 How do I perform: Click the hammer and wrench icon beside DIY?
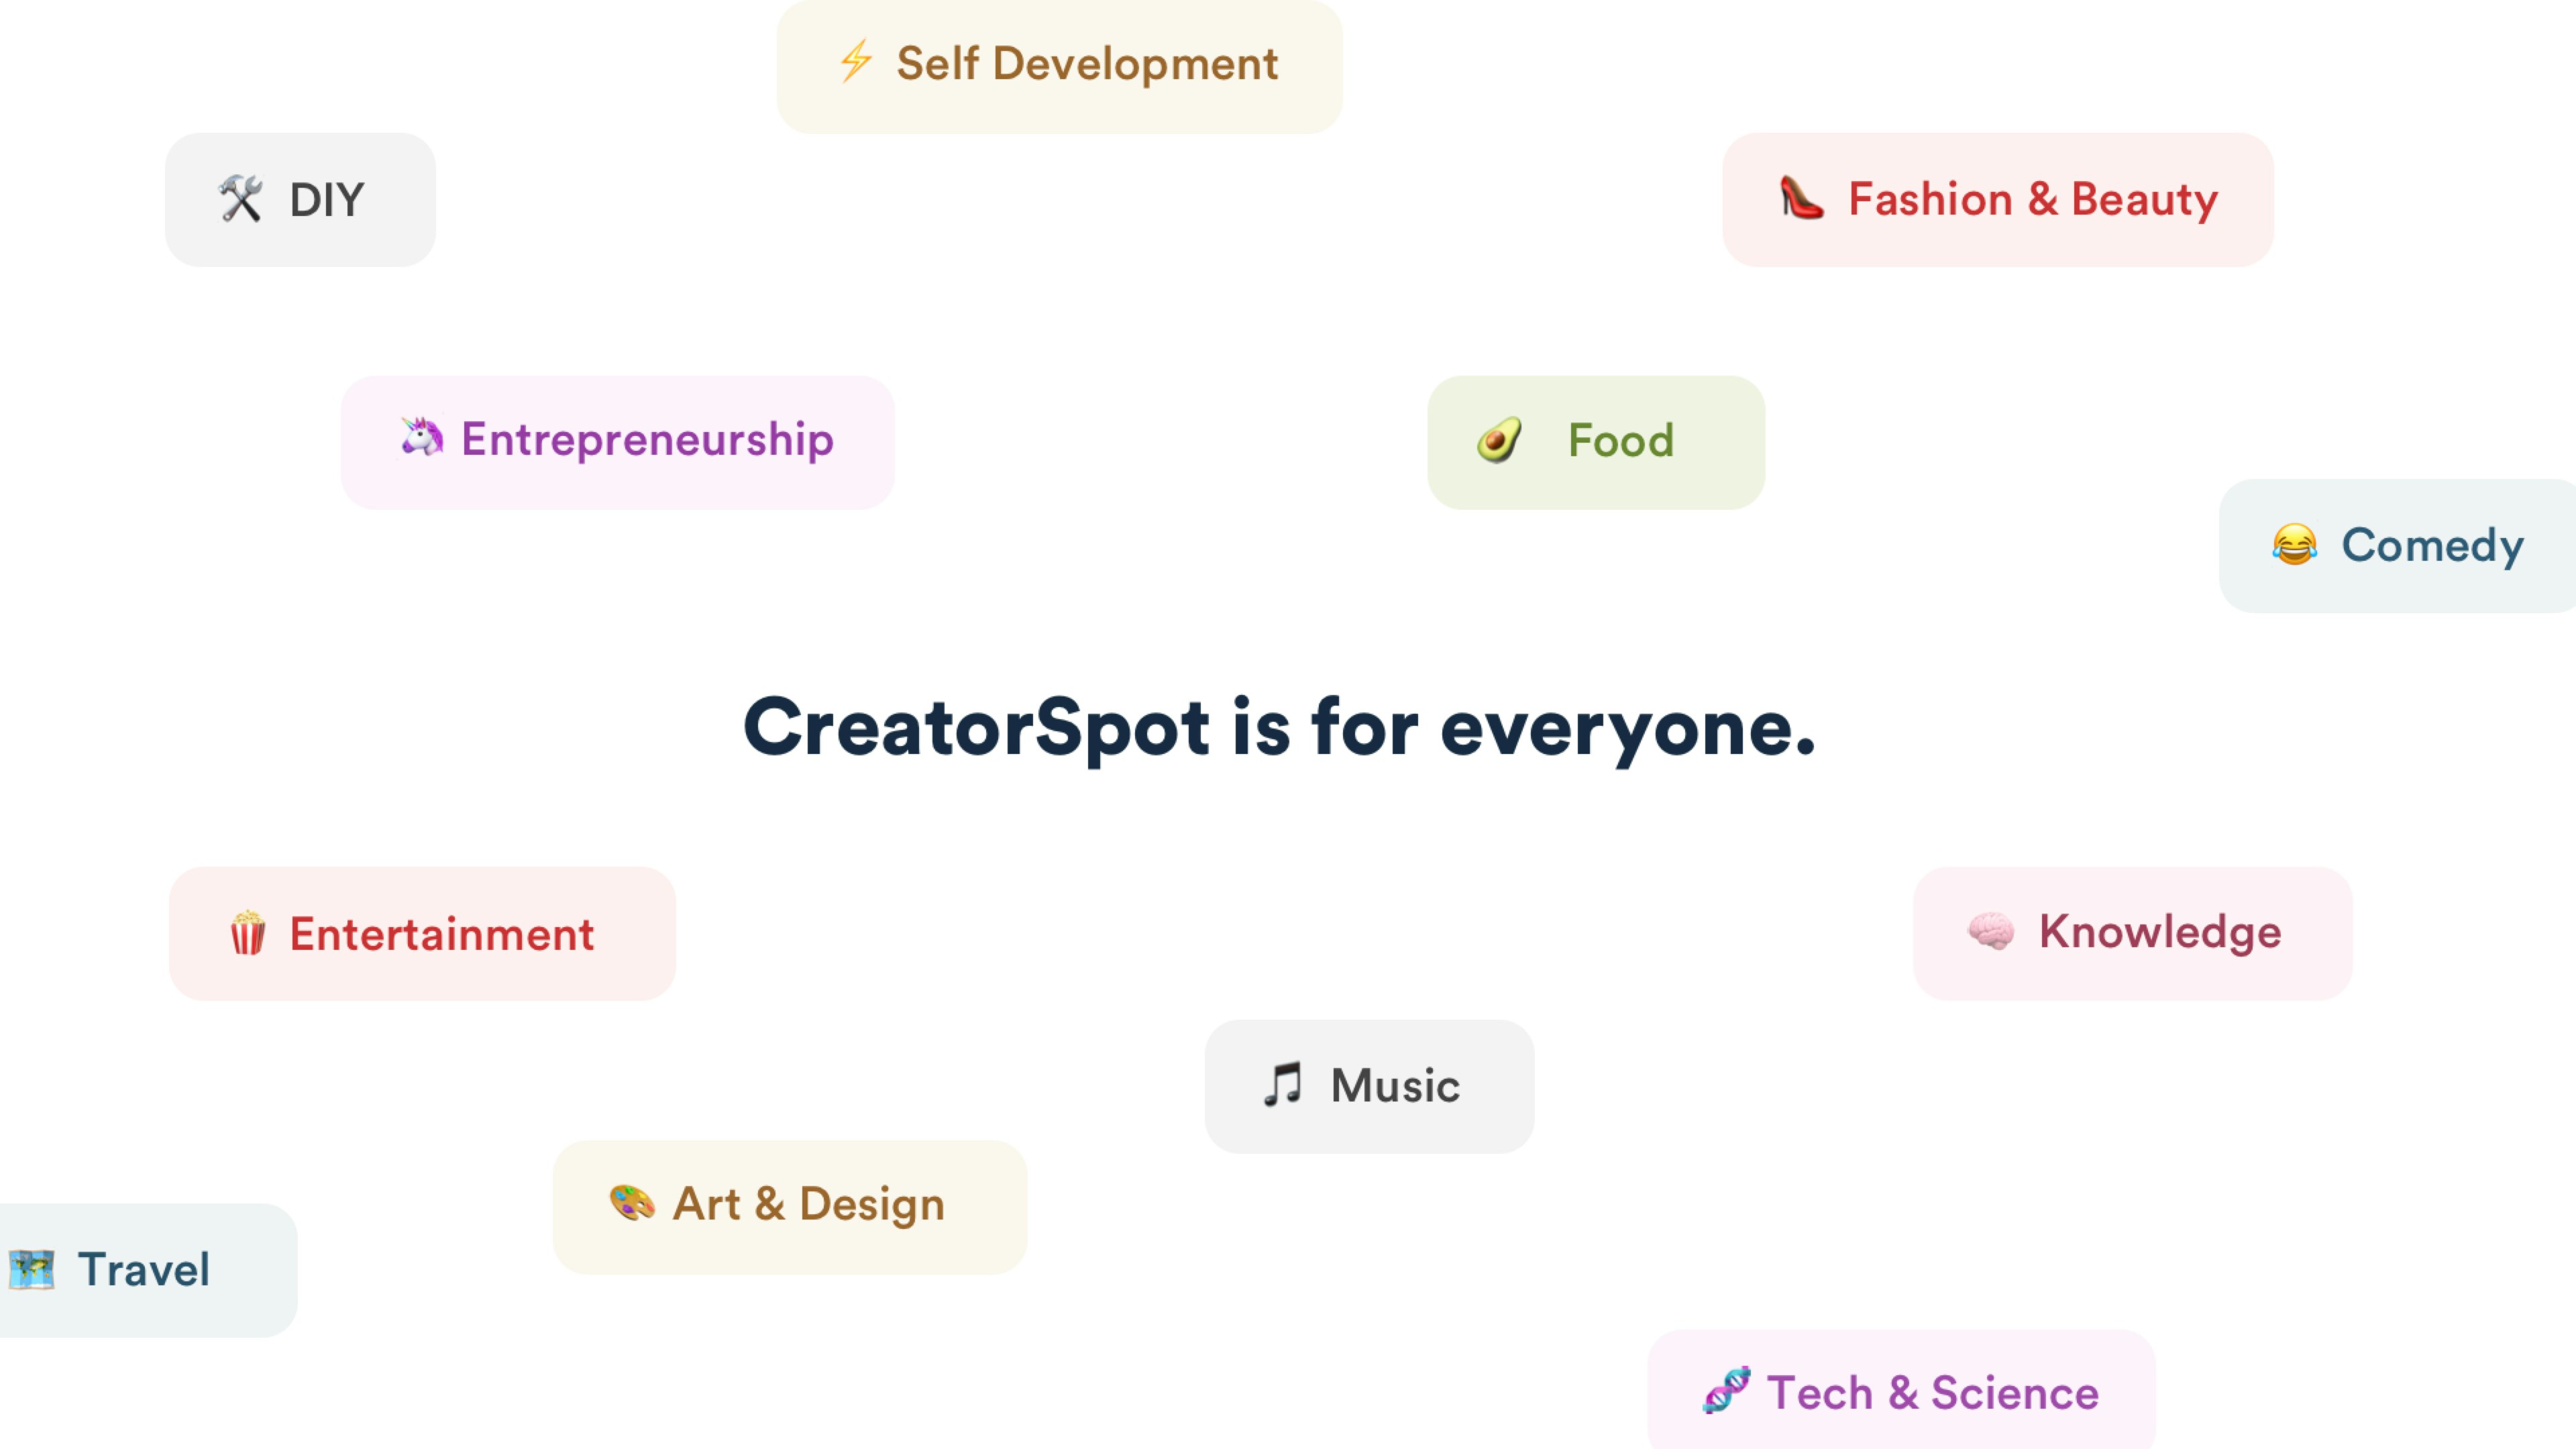click(240, 198)
